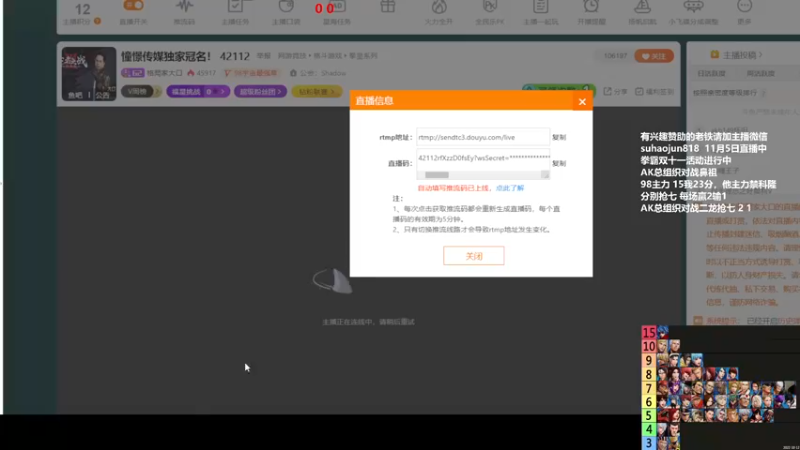
Task: Click the 拳皇系列 category breadcrumb
Action: (x=363, y=56)
